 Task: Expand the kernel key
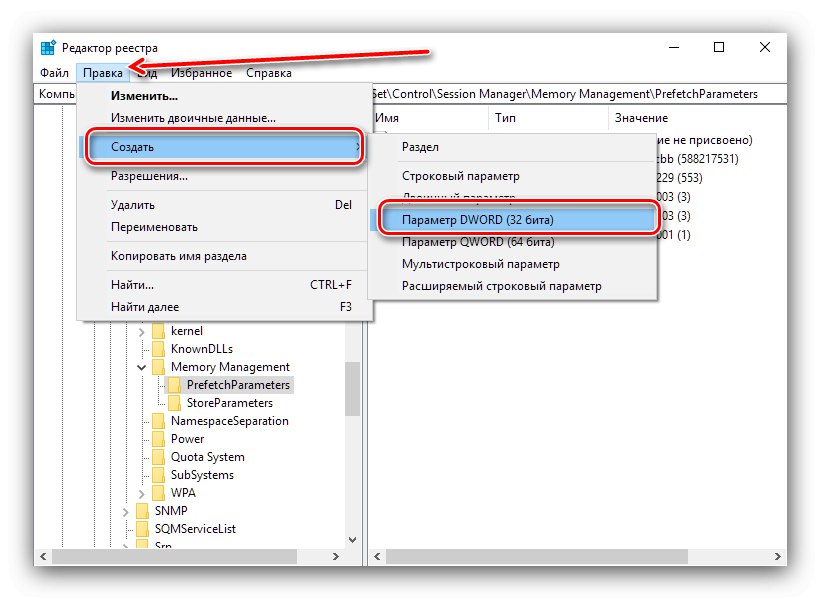[x=141, y=331]
